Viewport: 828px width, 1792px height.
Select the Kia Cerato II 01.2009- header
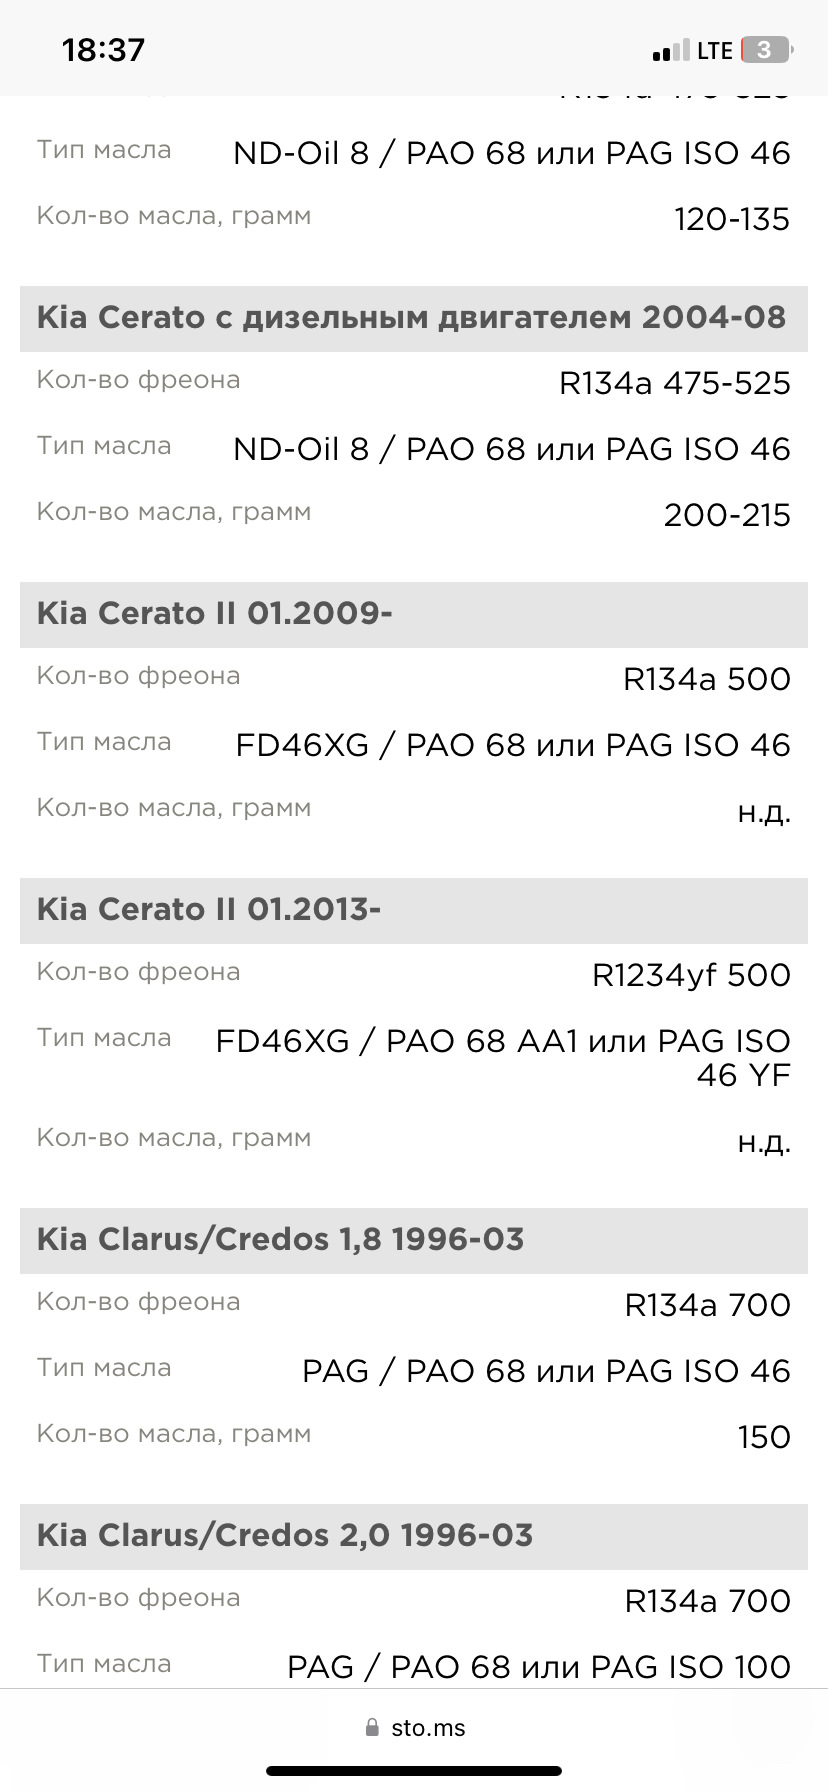pyautogui.click(x=414, y=614)
